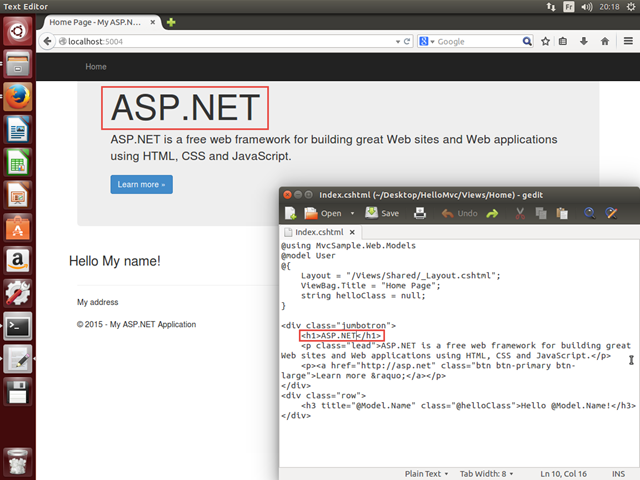Click the code line <h1>ASP.NET</h1>
The image size is (640, 480).
pyautogui.click(x=341, y=336)
